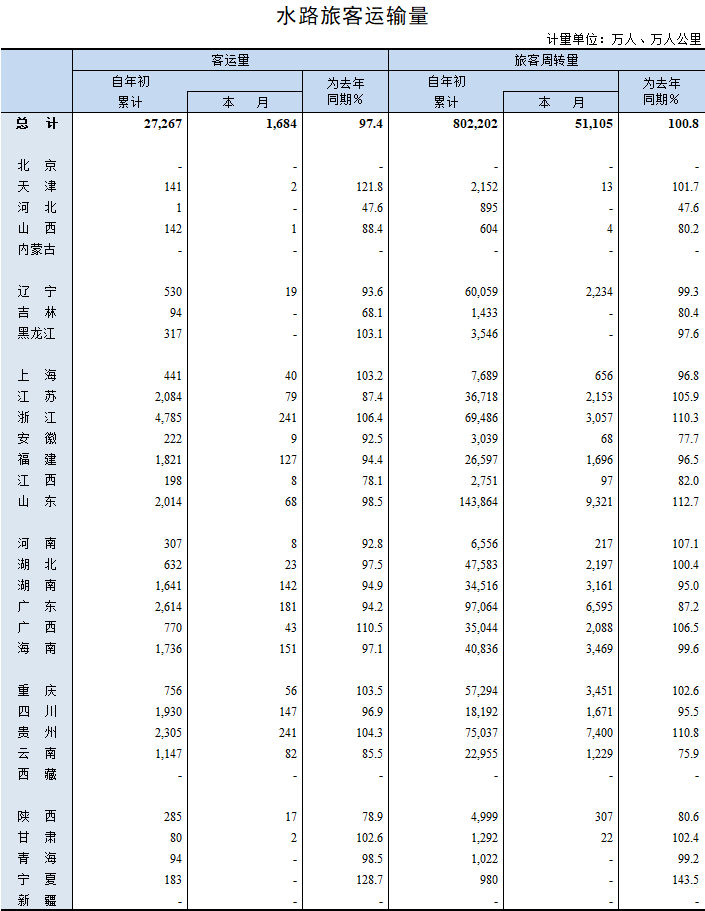Click the total passenger volume cell 27,267
The height and width of the screenshot is (911, 705).
161,123
